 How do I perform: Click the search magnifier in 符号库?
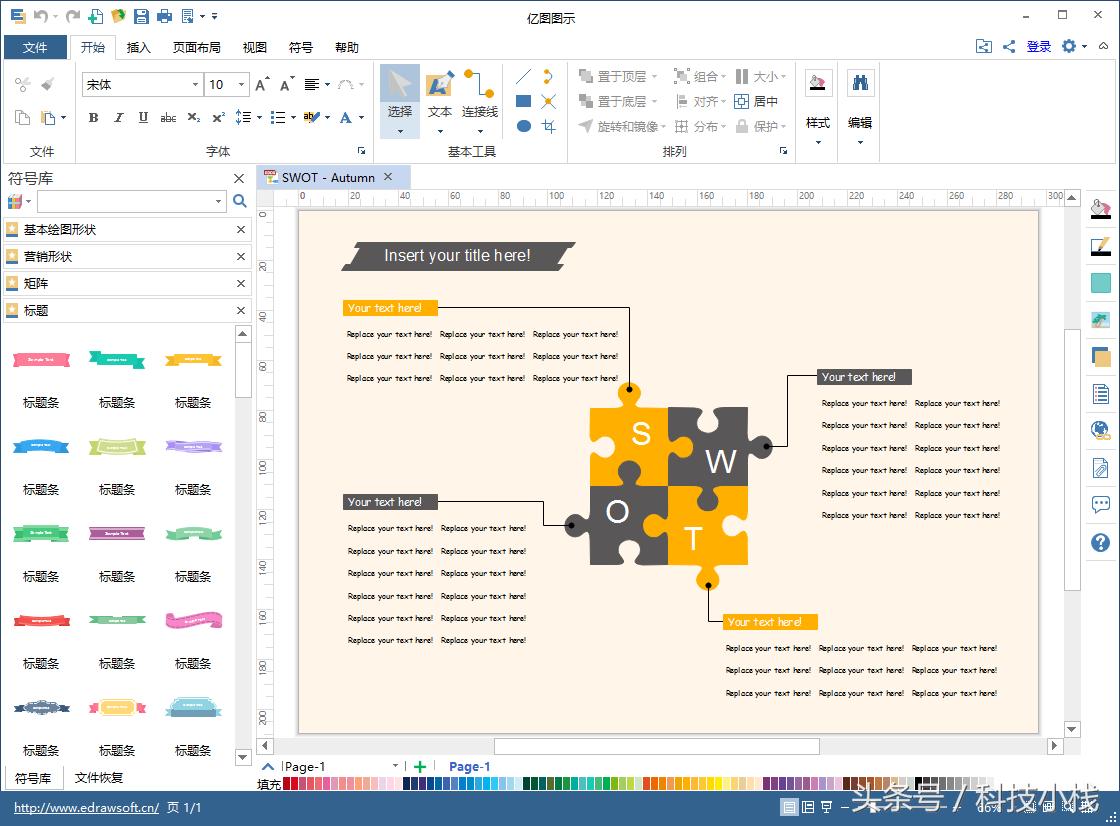tap(240, 201)
